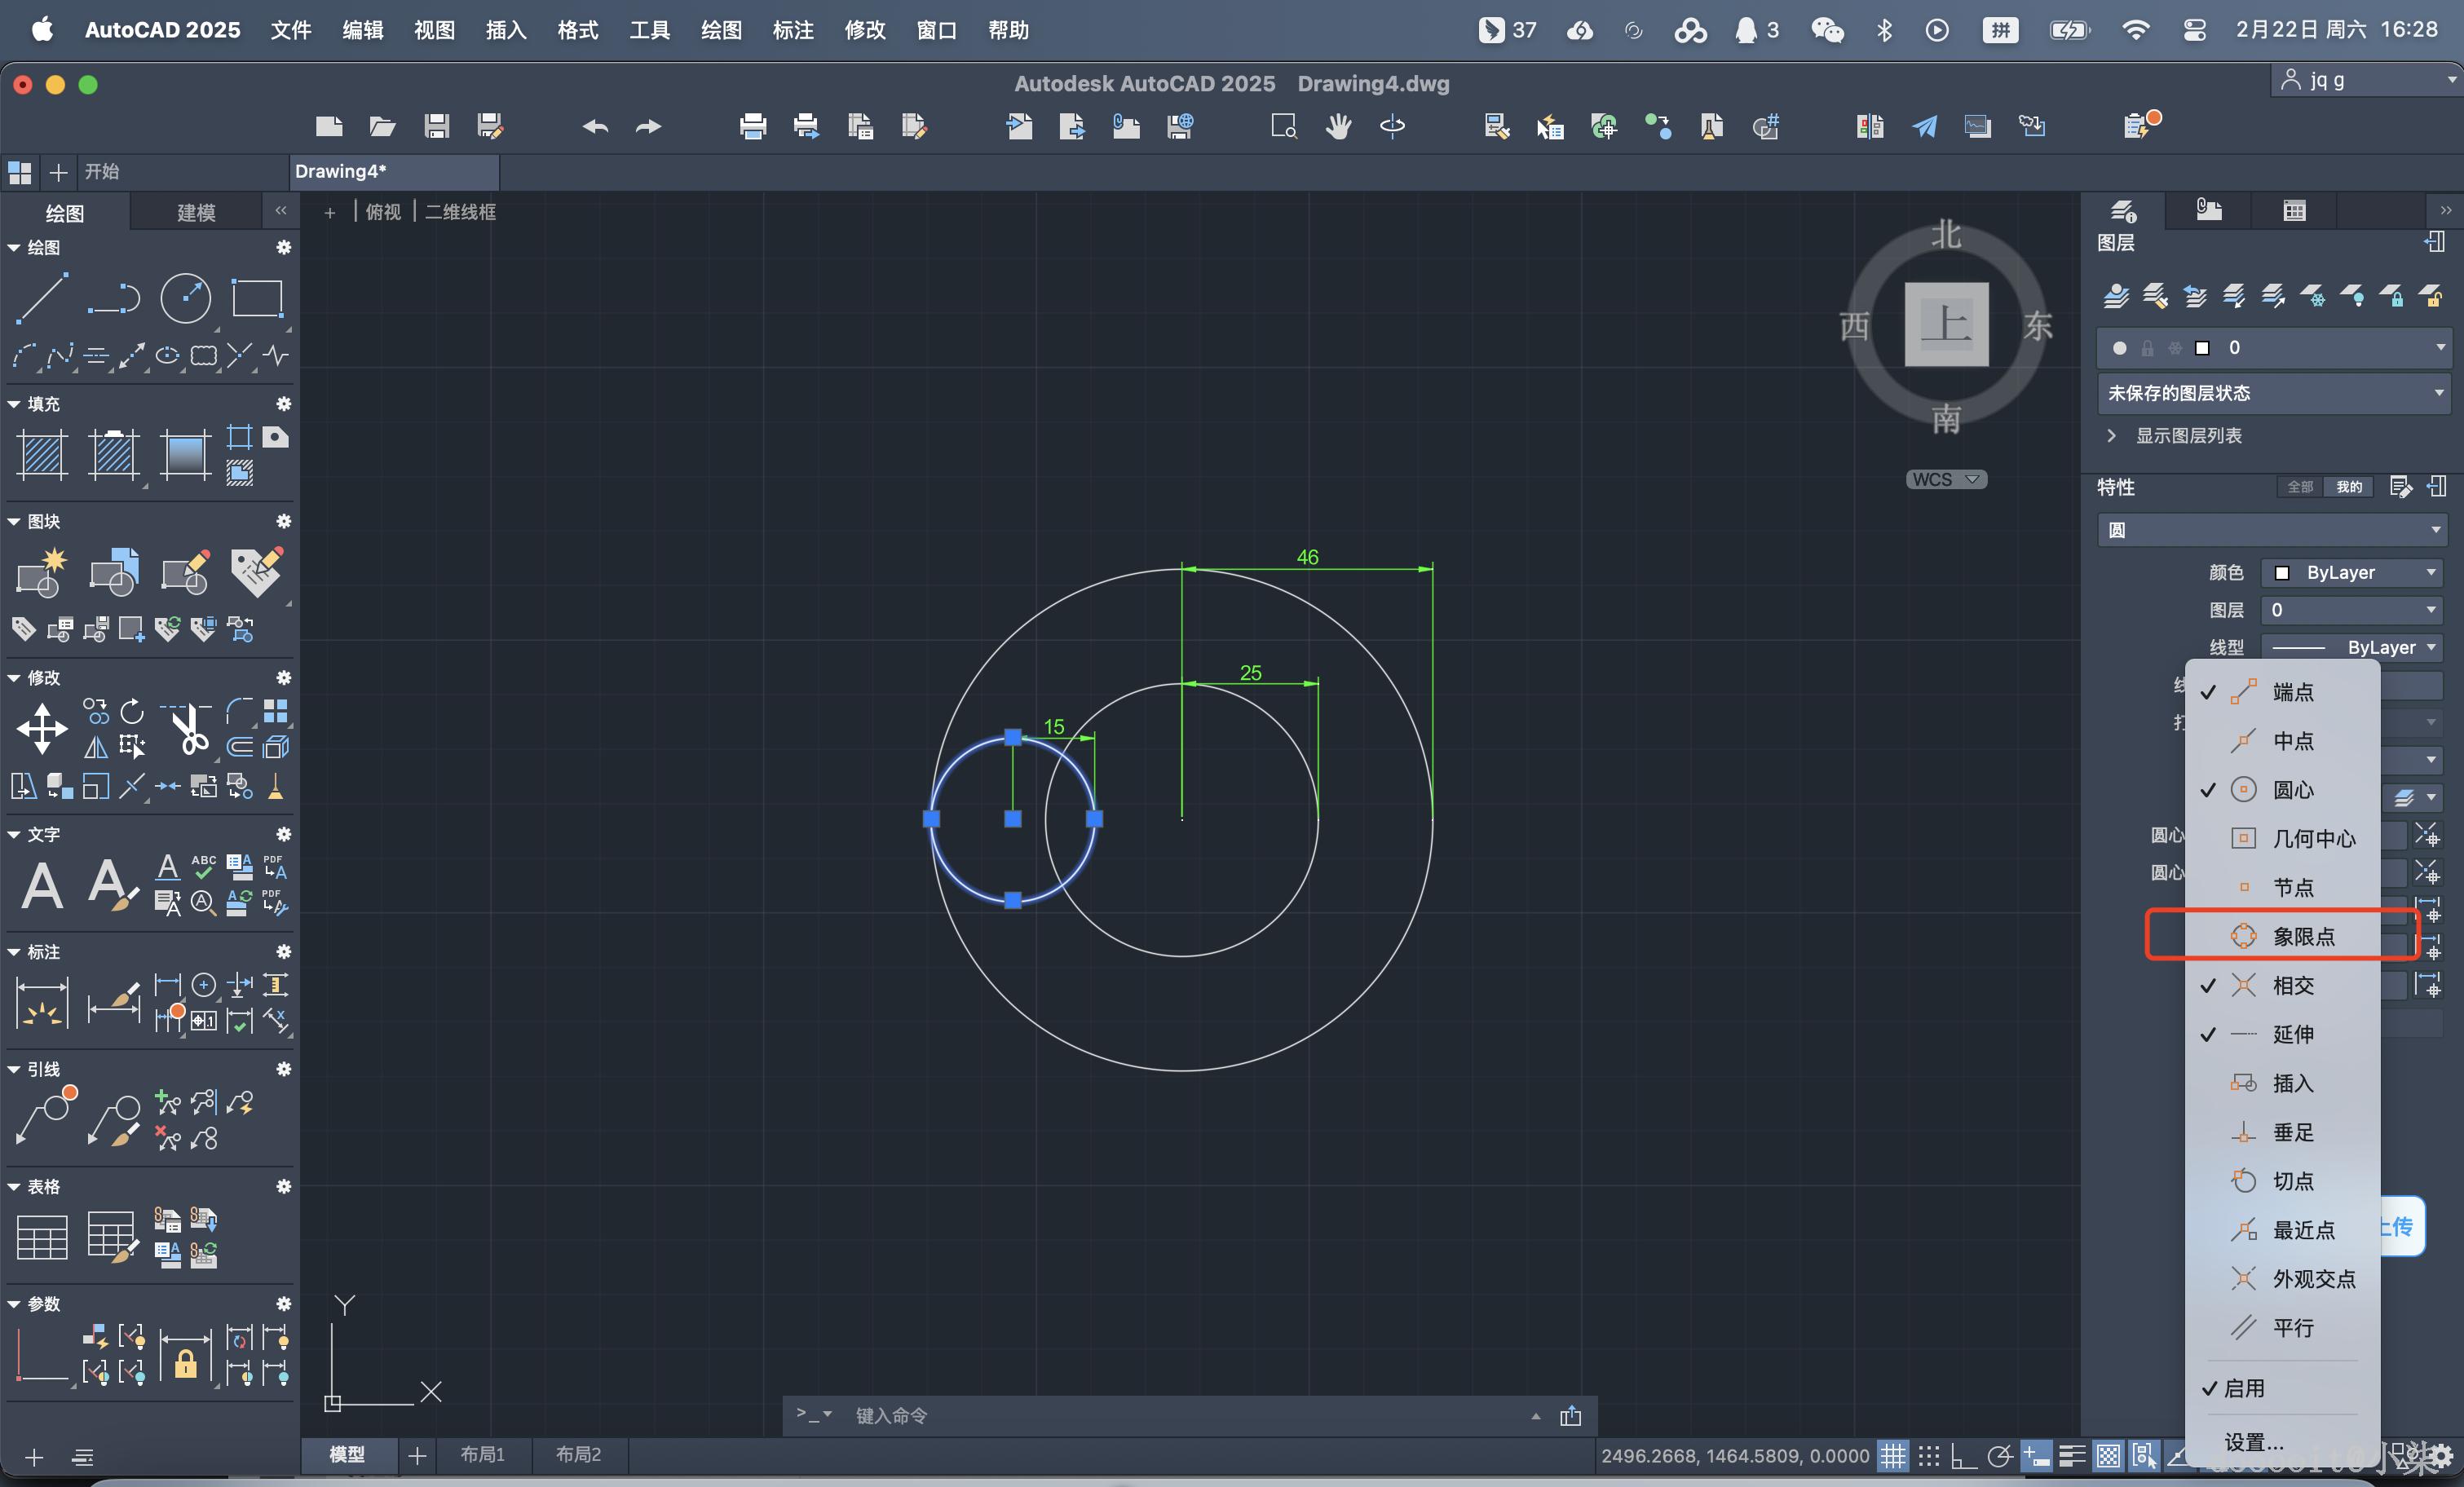
Task: Click the Pan hand tool icon
Action: (1338, 127)
